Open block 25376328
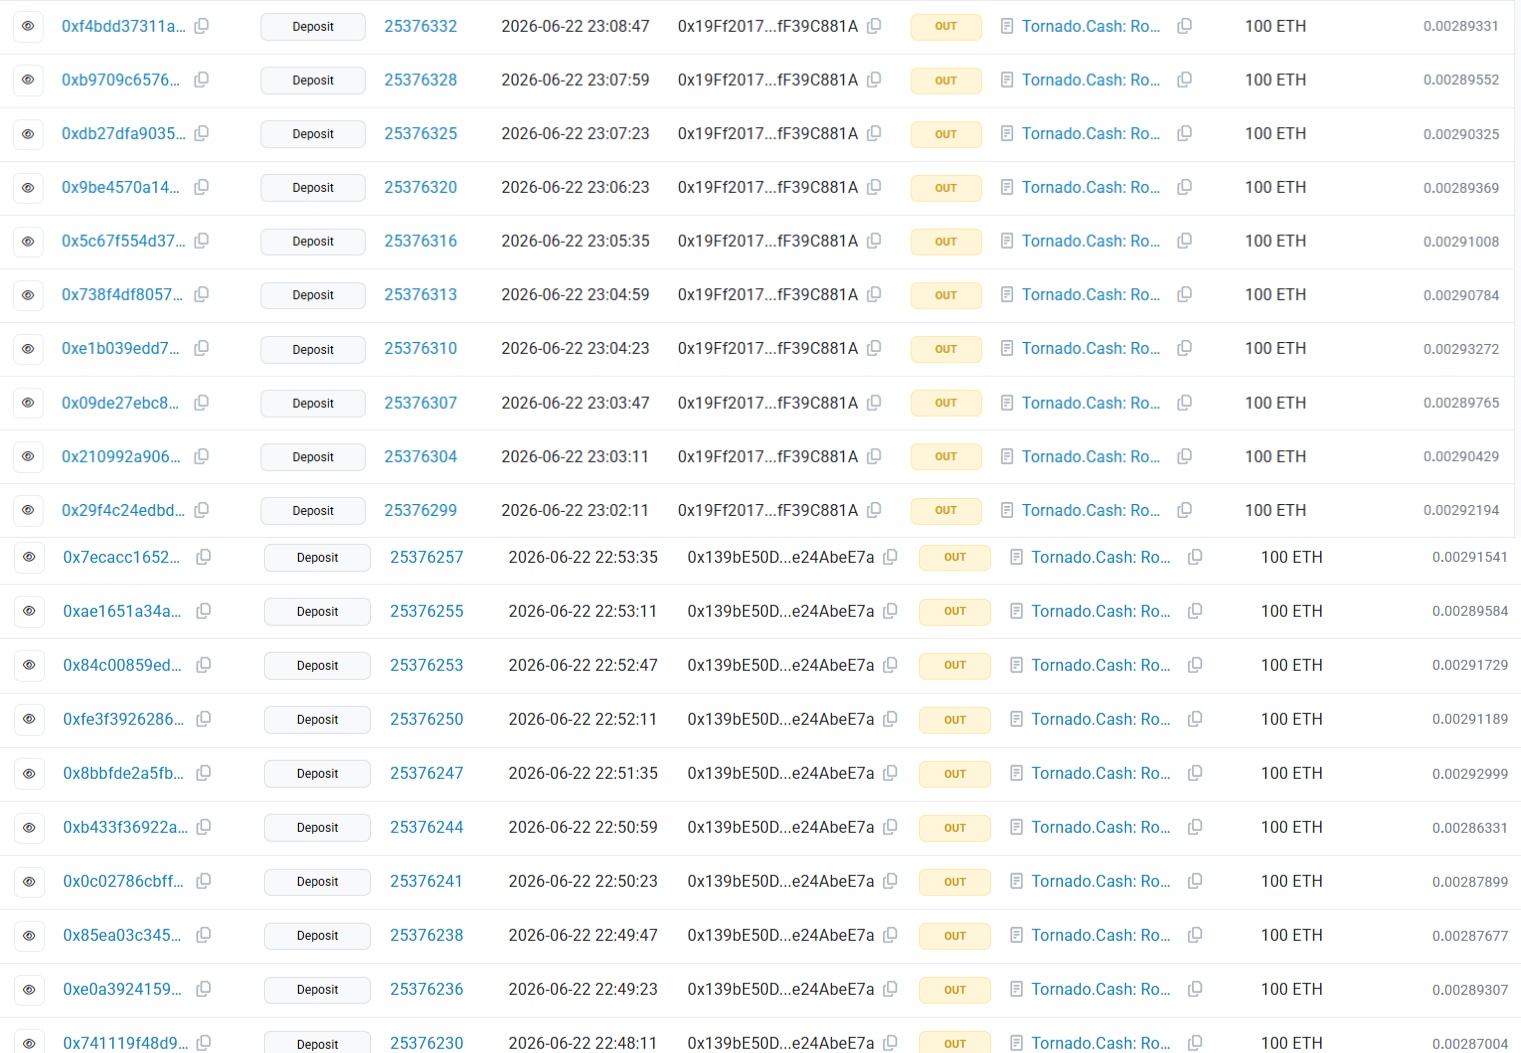Image resolution: width=1521 pixels, height=1053 pixels. (420, 80)
